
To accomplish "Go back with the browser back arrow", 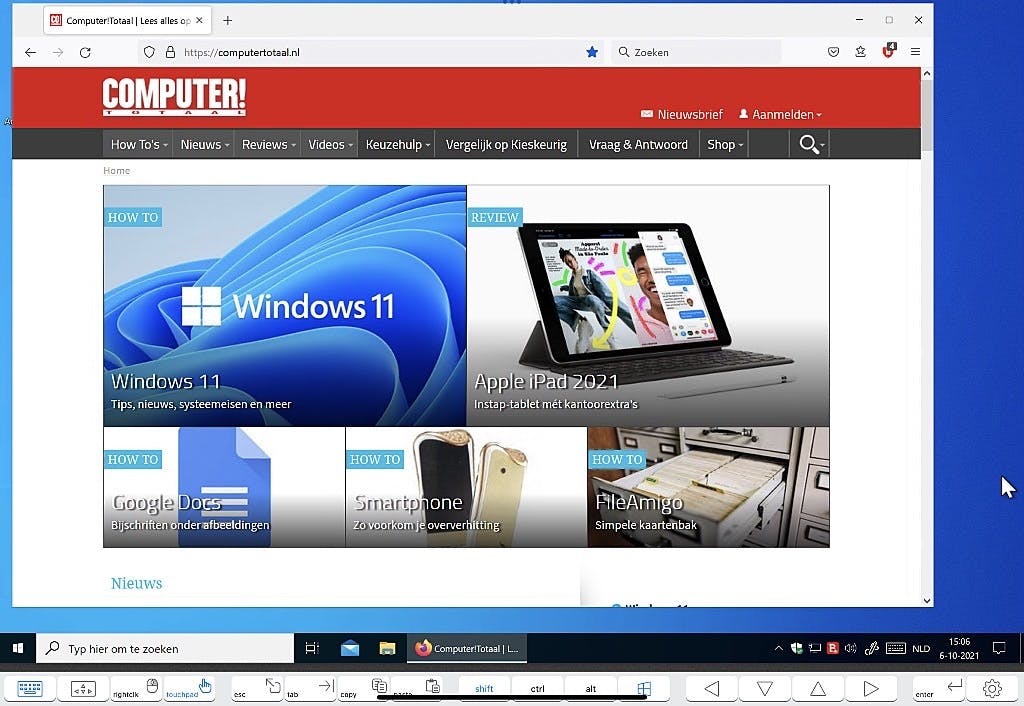I will click(x=30, y=52).
